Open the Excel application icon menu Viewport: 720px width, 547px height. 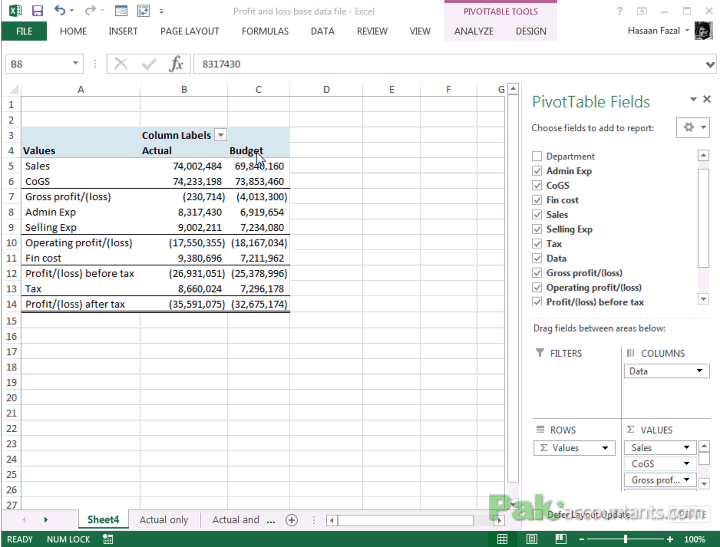[x=15, y=11]
